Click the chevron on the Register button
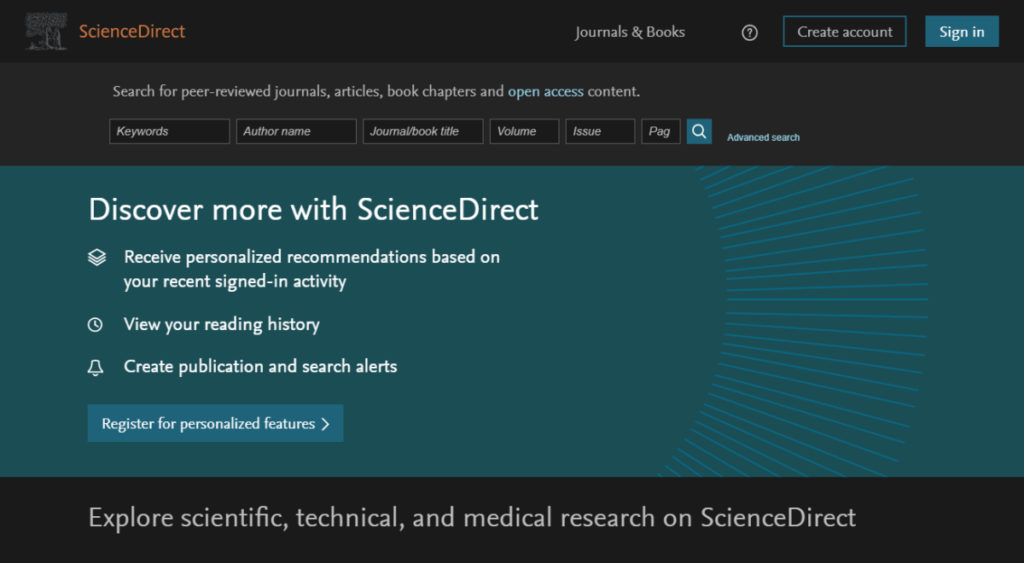This screenshot has height=563, width=1024. [x=325, y=424]
